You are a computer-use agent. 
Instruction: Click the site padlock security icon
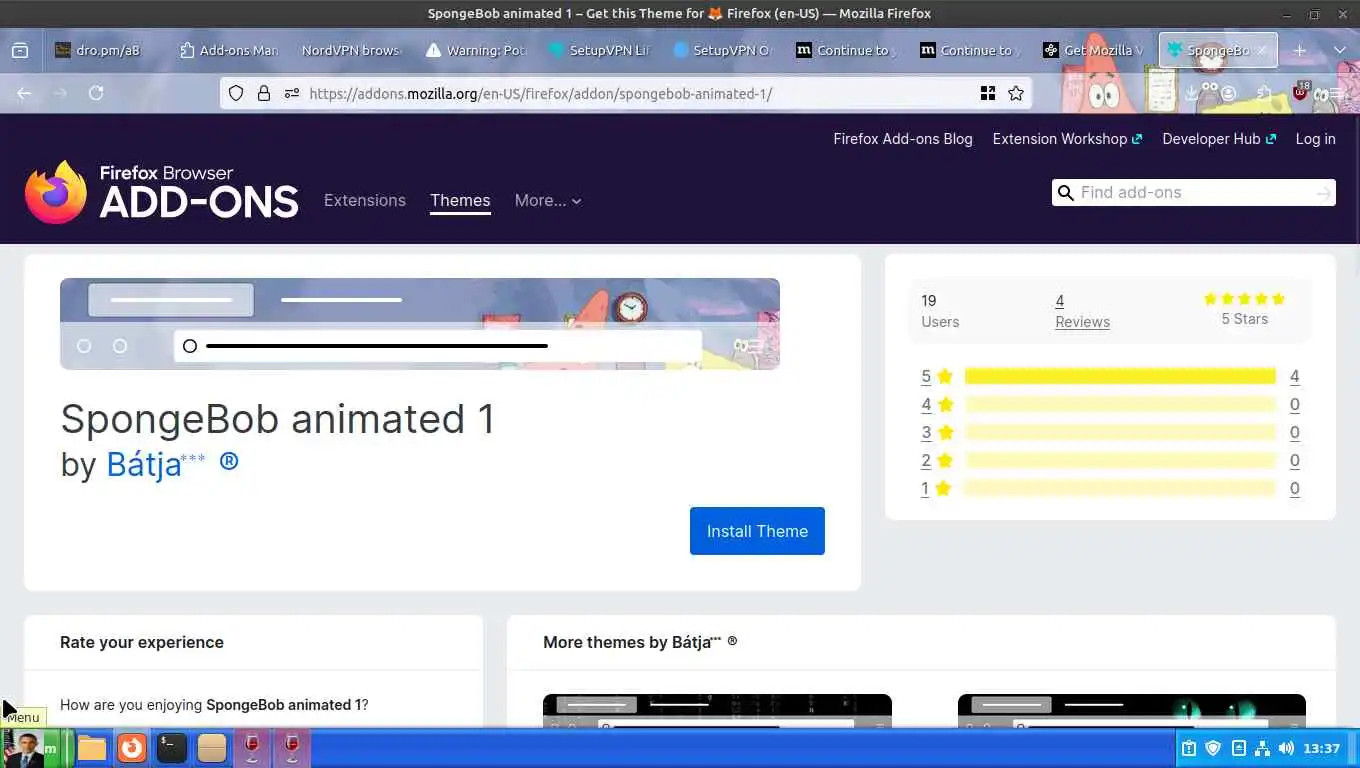click(264, 93)
